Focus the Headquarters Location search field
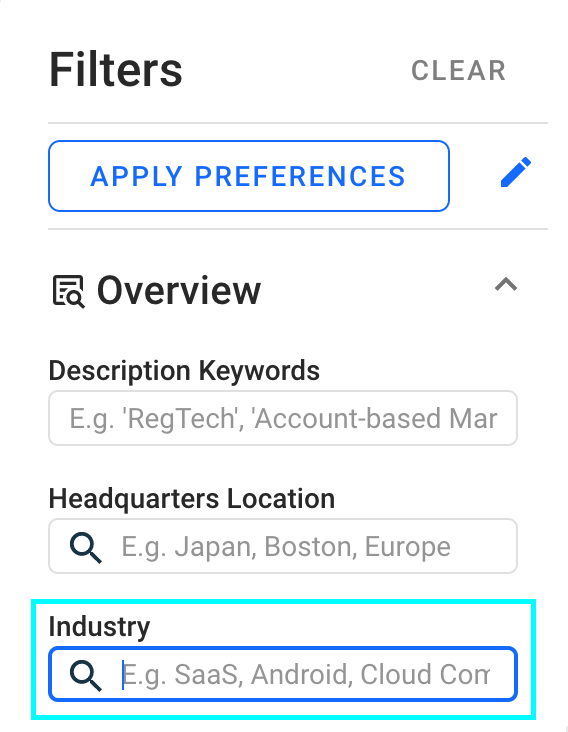 tap(283, 546)
